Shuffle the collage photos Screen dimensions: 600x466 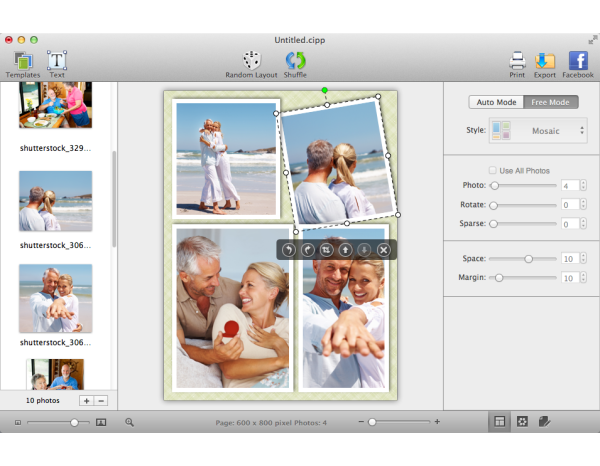click(295, 62)
